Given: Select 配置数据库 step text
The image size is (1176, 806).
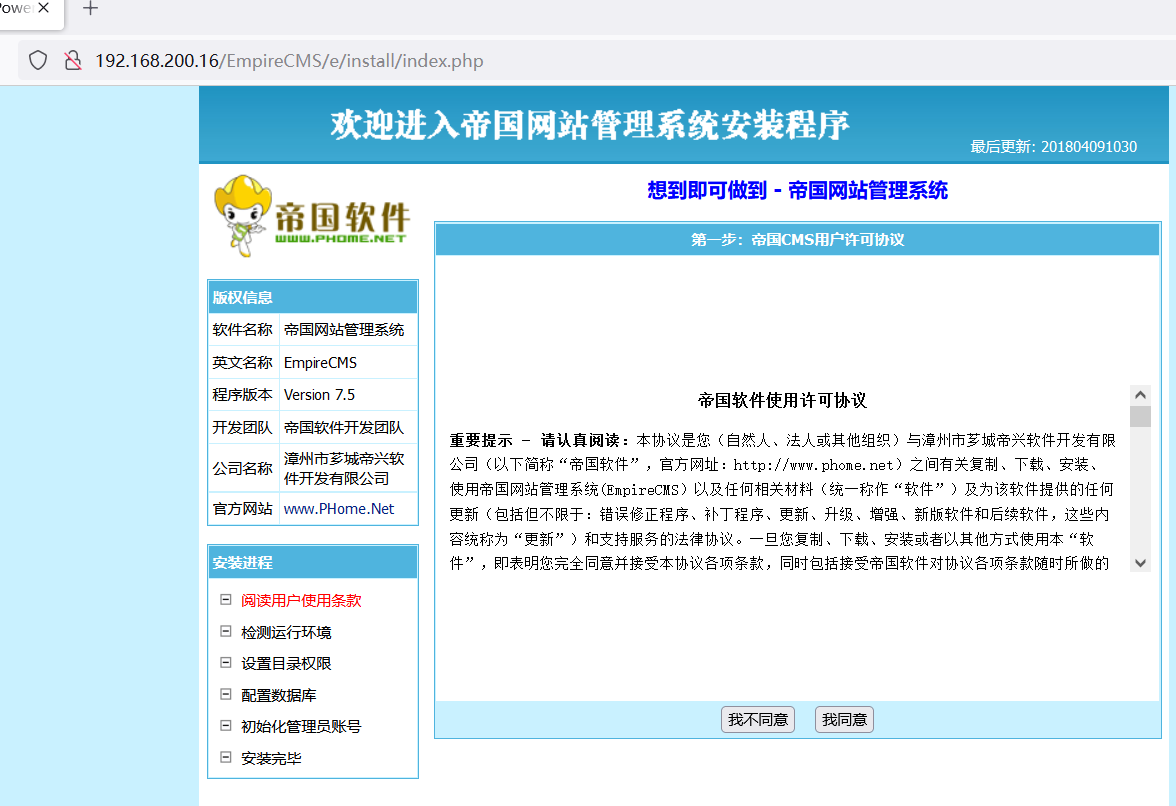Looking at the screenshot, I should click(x=278, y=695).
